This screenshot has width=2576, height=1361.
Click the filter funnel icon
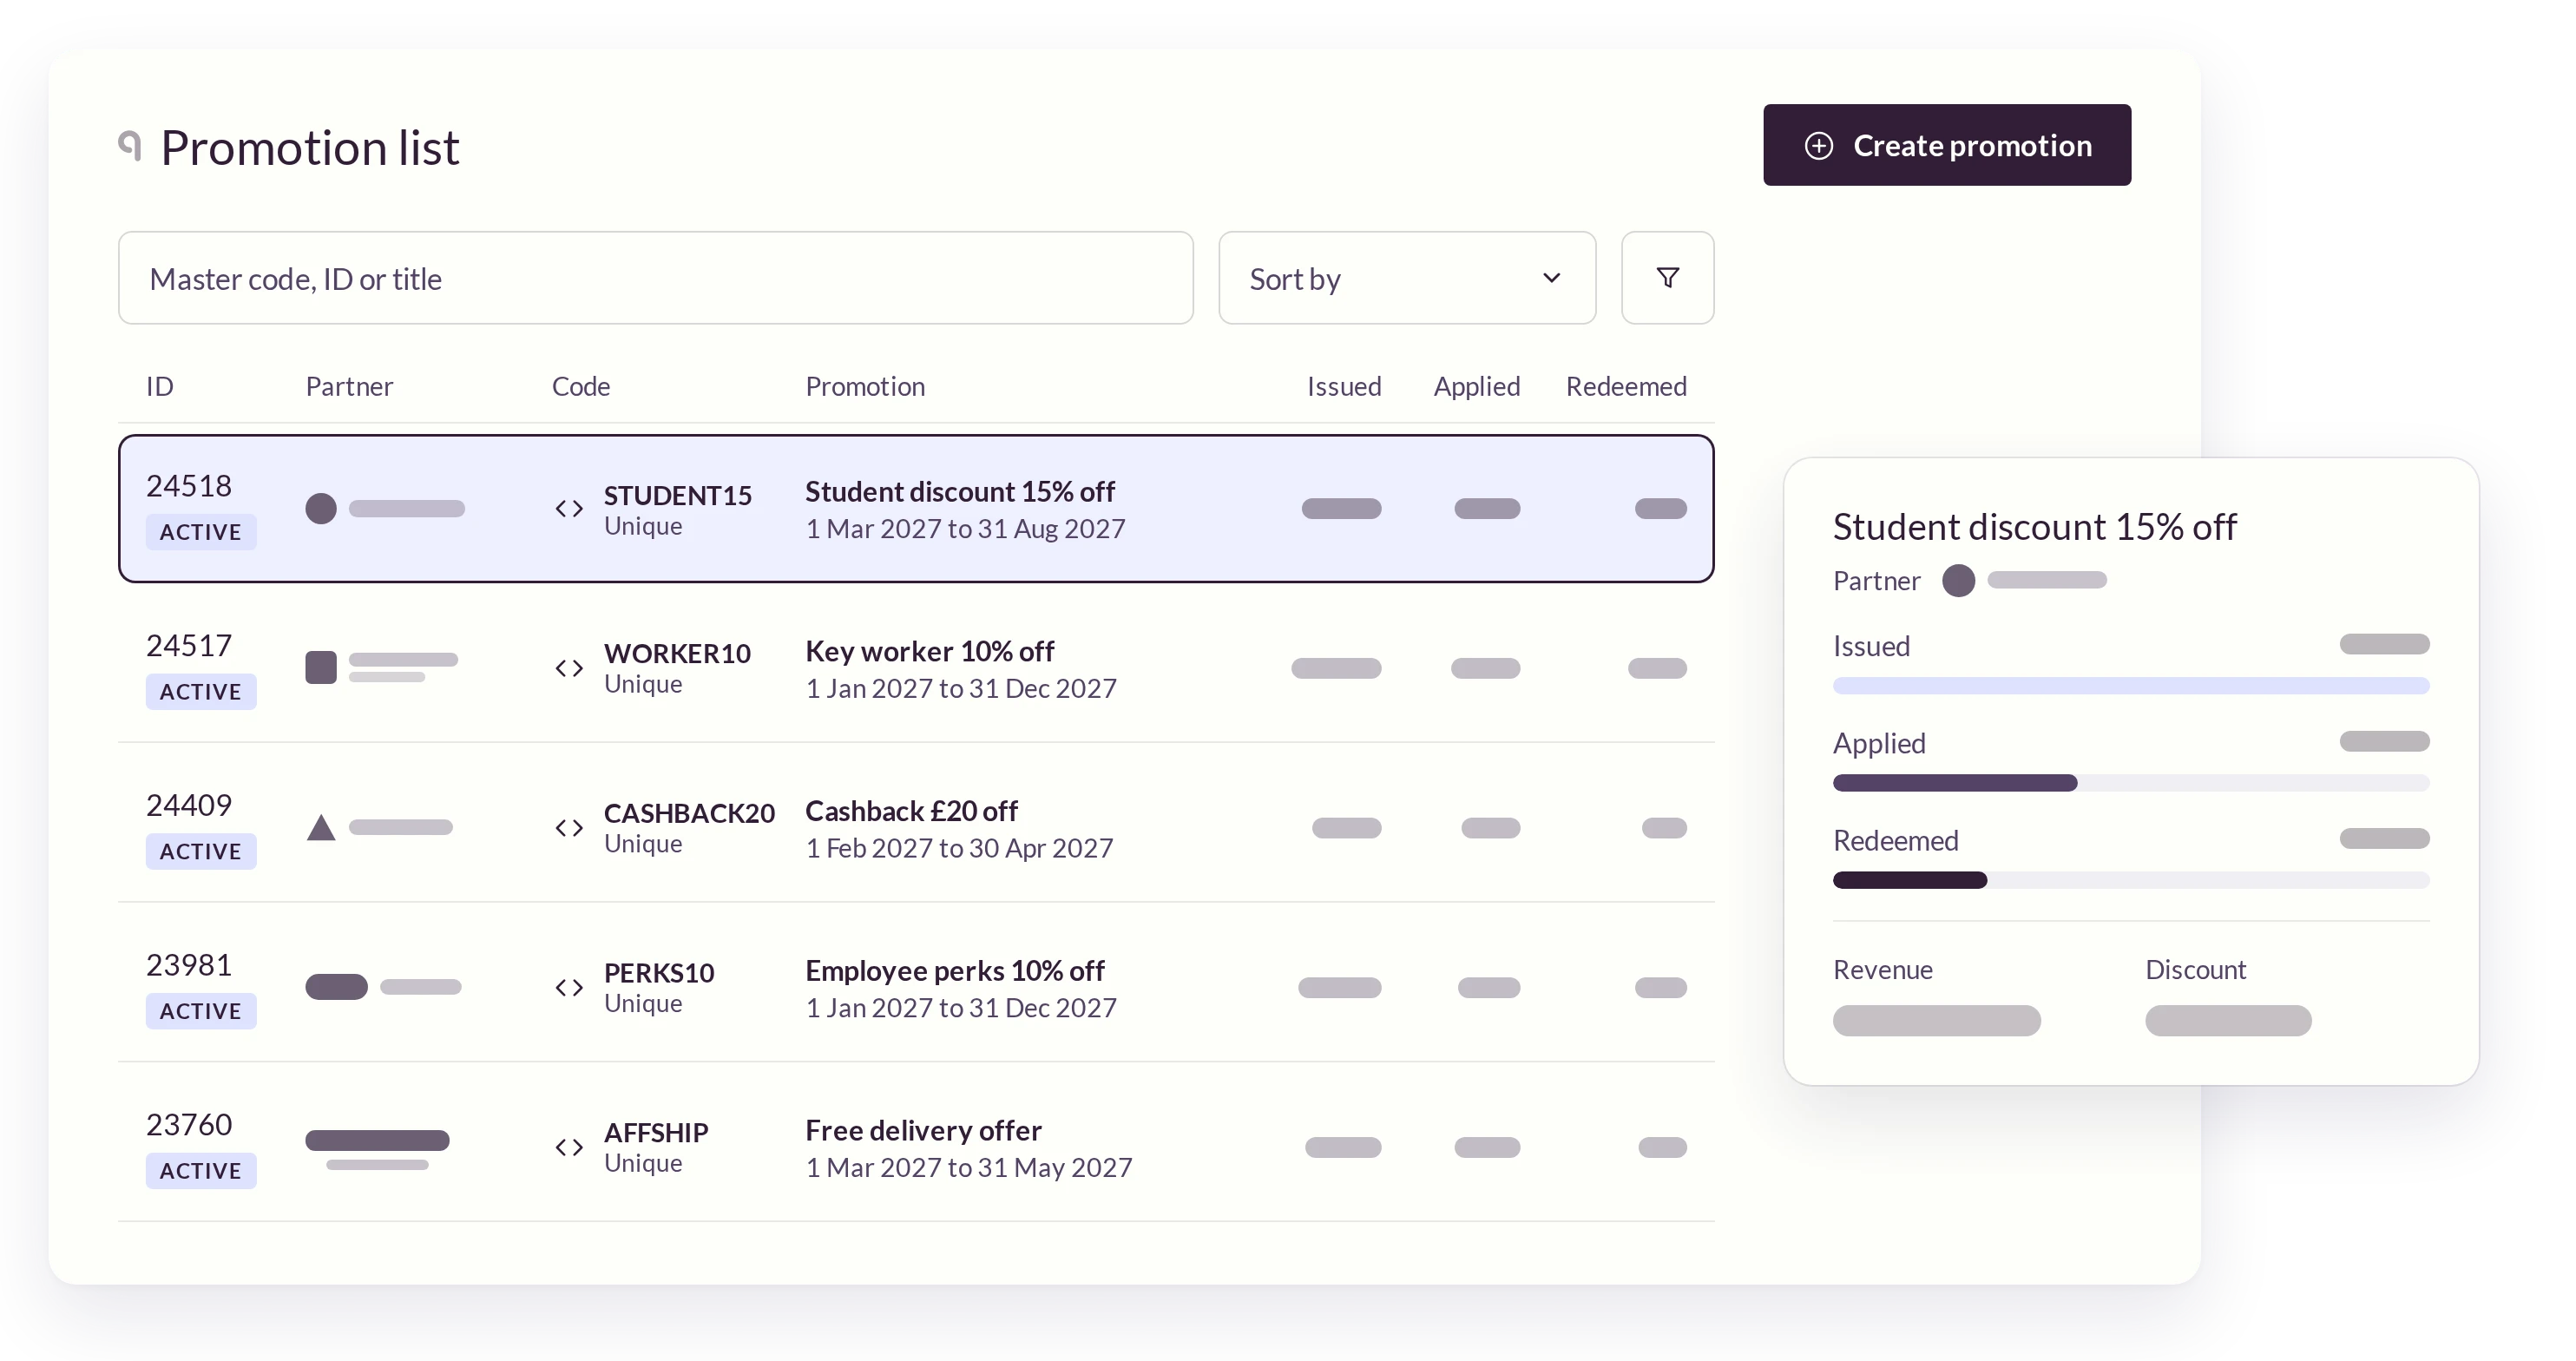(1667, 277)
